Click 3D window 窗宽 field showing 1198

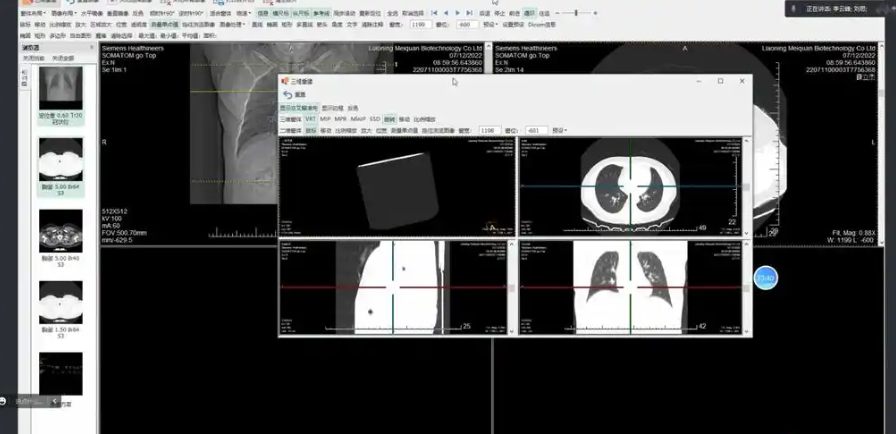(490, 130)
